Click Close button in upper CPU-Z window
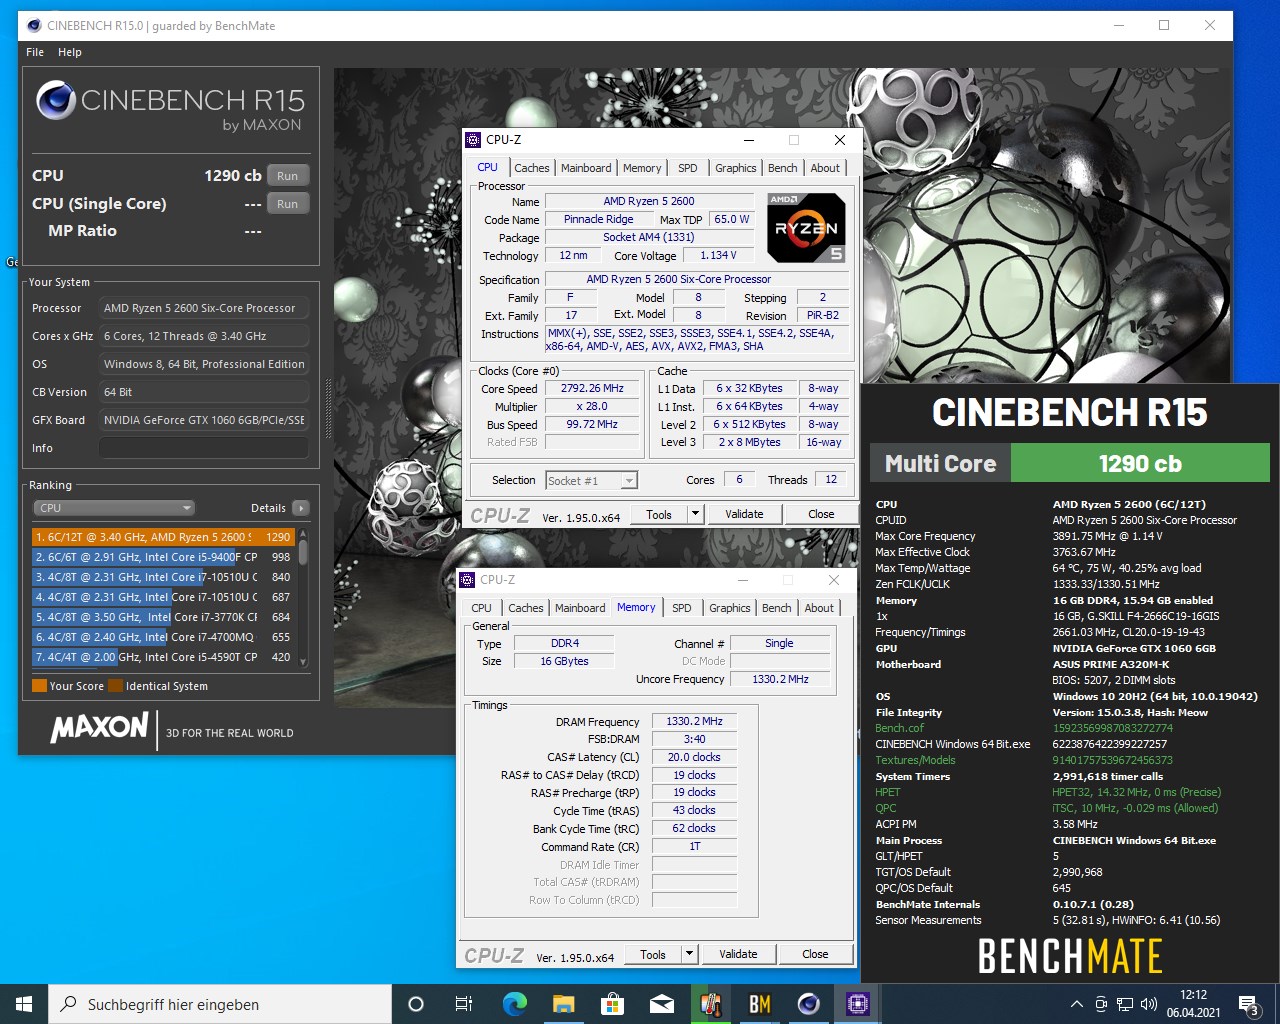 click(x=821, y=515)
